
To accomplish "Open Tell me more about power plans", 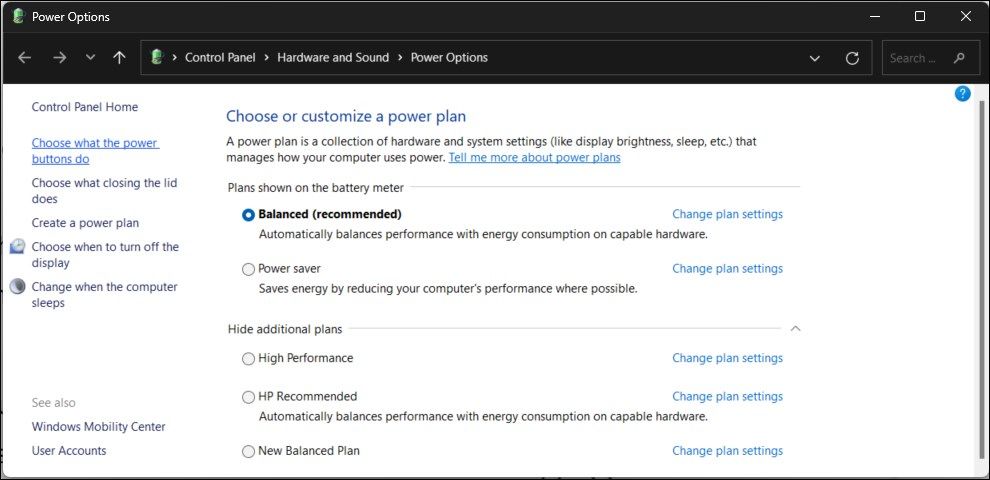I will [534, 158].
